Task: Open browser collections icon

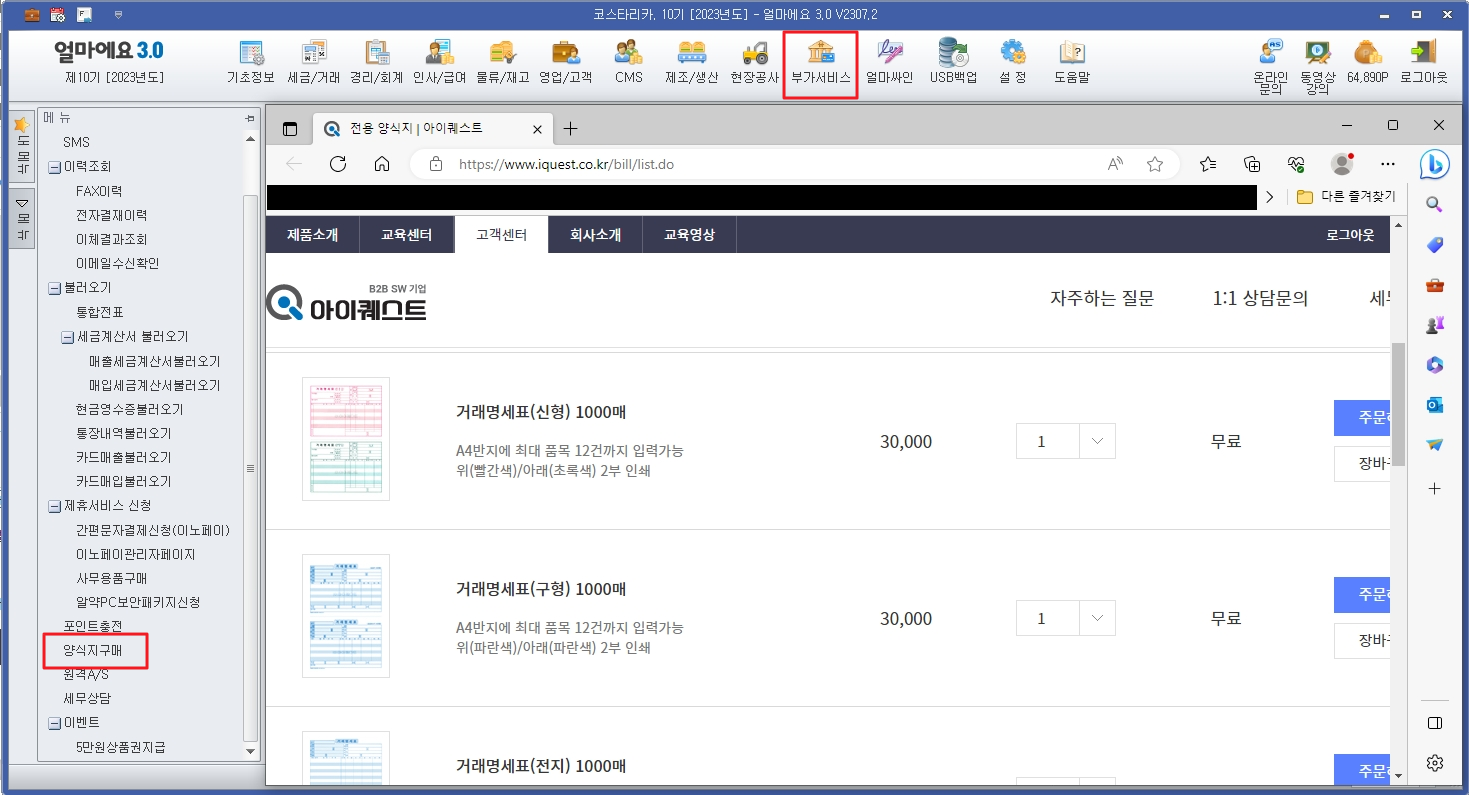Action: pyautogui.click(x=1252, y=164)
